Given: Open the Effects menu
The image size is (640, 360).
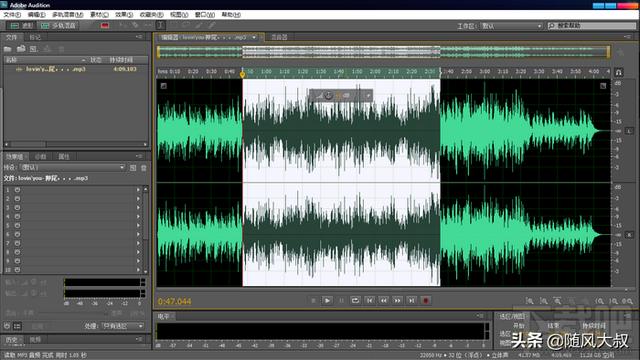Looking at the screenshot, I should point(124,15).
